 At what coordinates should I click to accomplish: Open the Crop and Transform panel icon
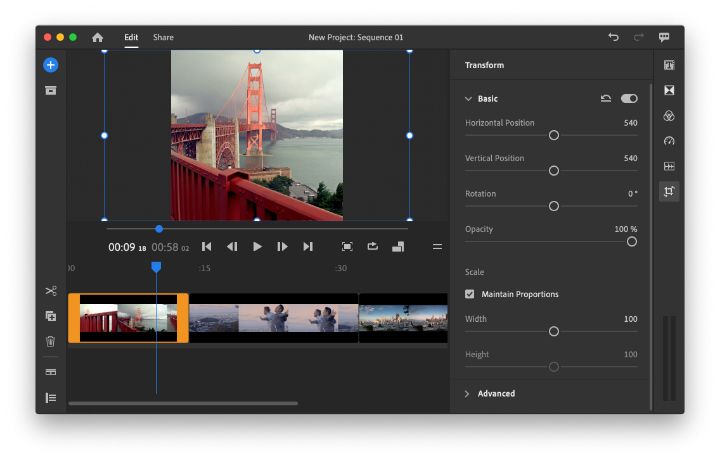click(669, 191)
